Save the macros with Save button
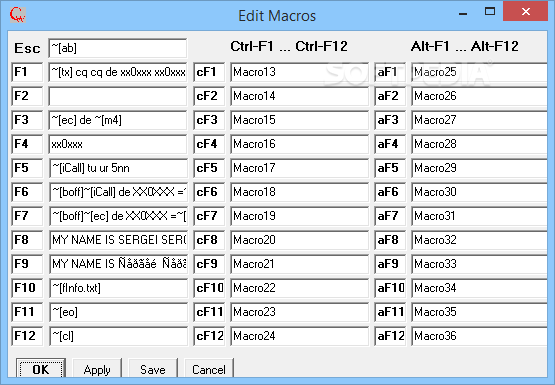This screenshot has height=385, width=555. click(153, 369)
